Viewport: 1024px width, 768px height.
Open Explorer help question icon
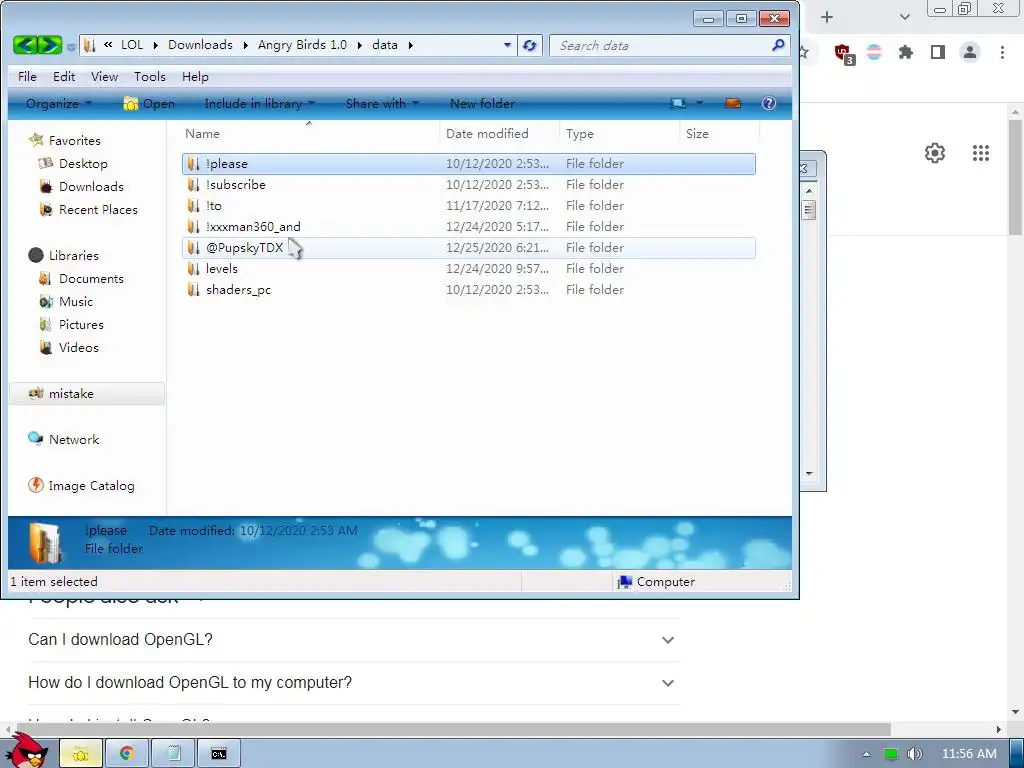click(769, 103)
